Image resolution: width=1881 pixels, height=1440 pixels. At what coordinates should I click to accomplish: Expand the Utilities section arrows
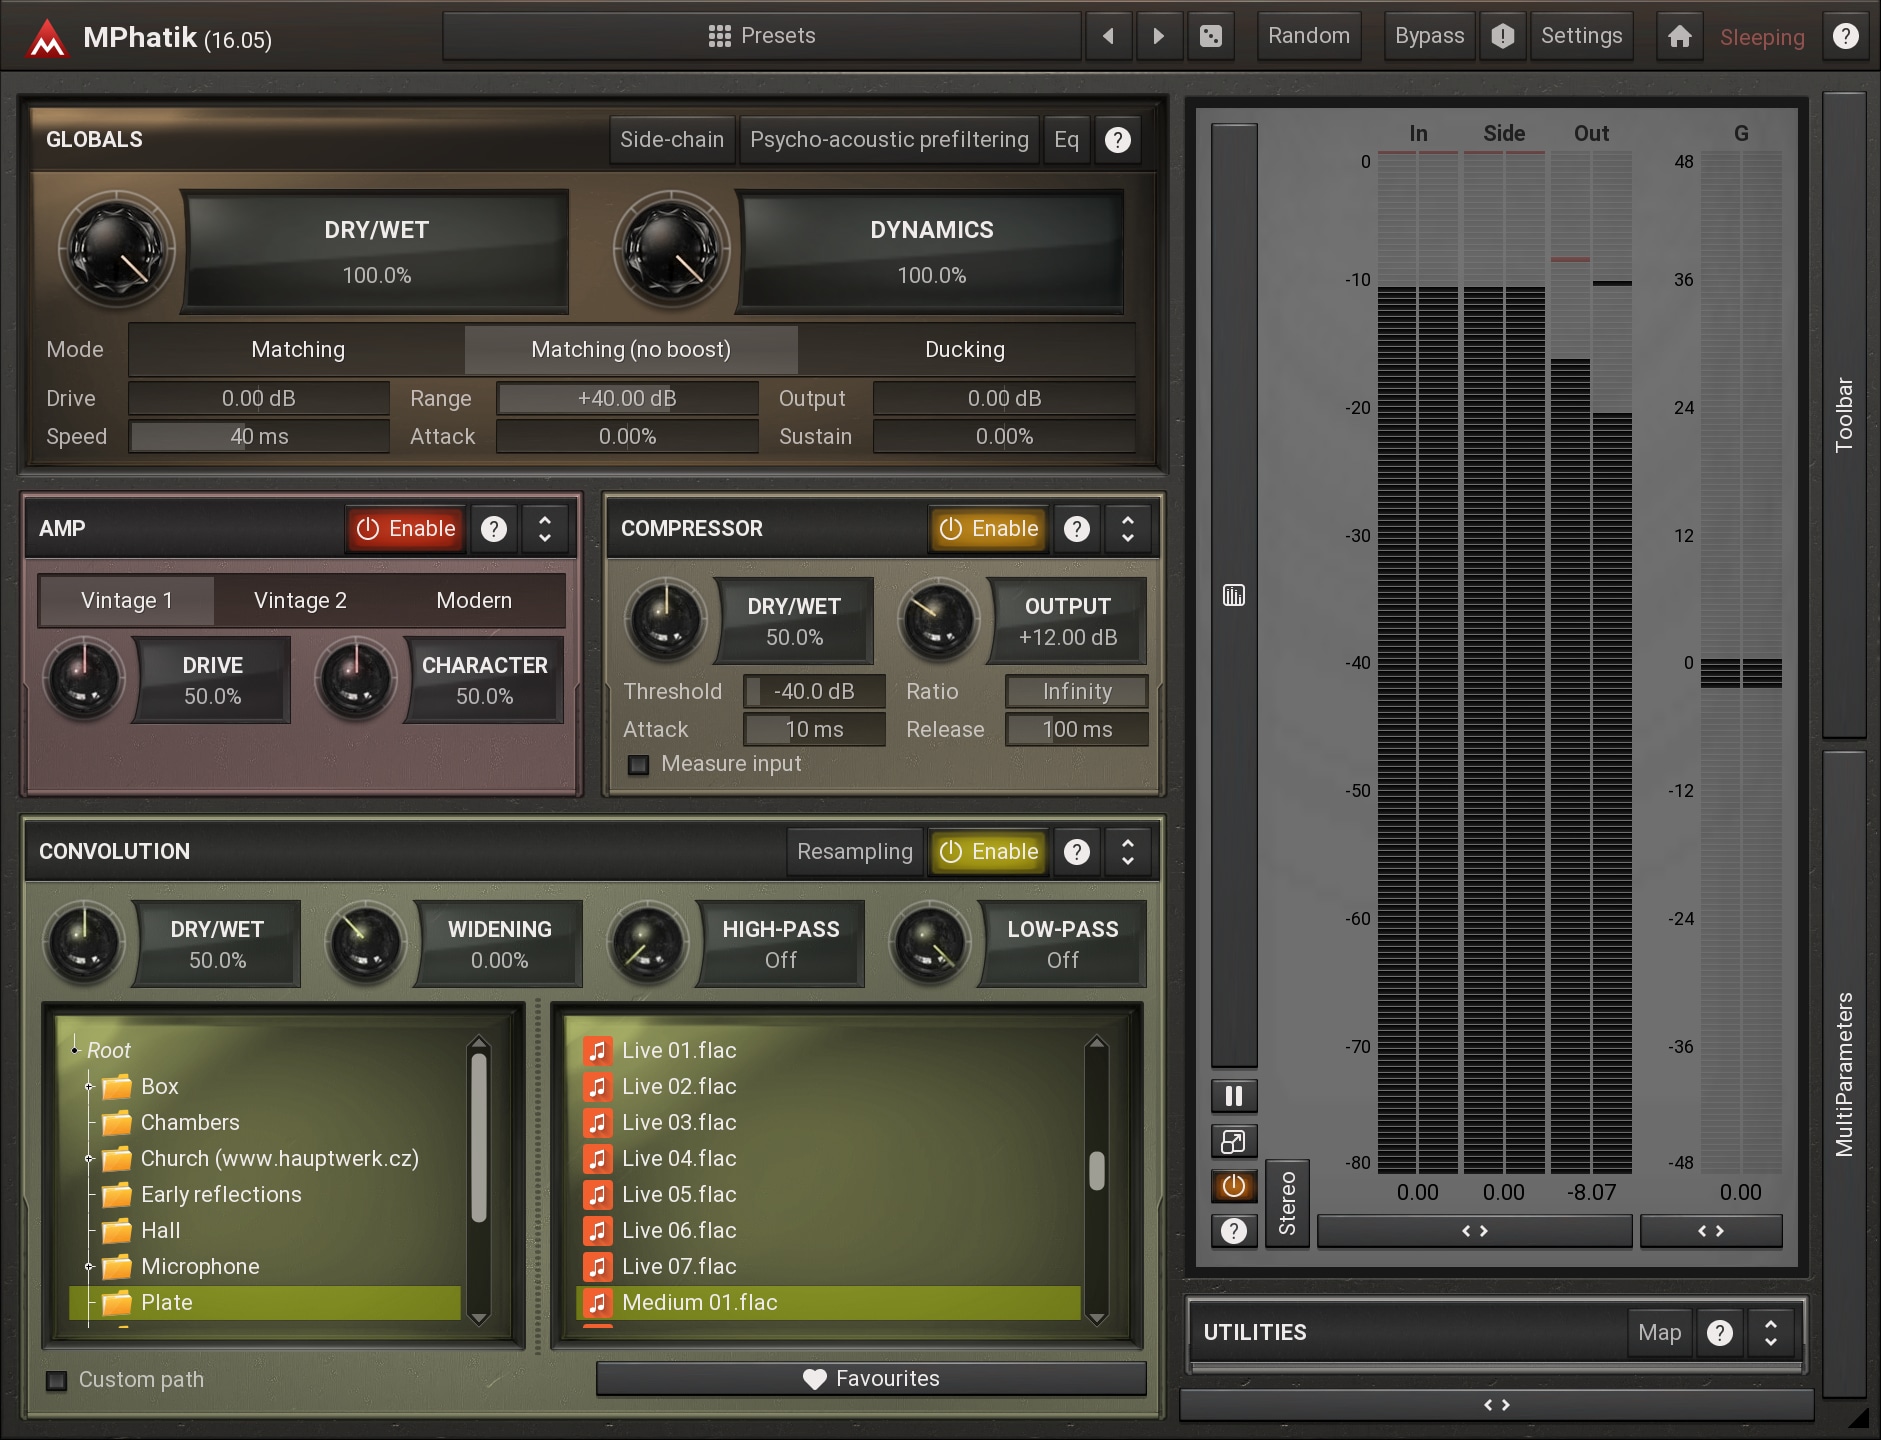click(x=1771, y=1333)
